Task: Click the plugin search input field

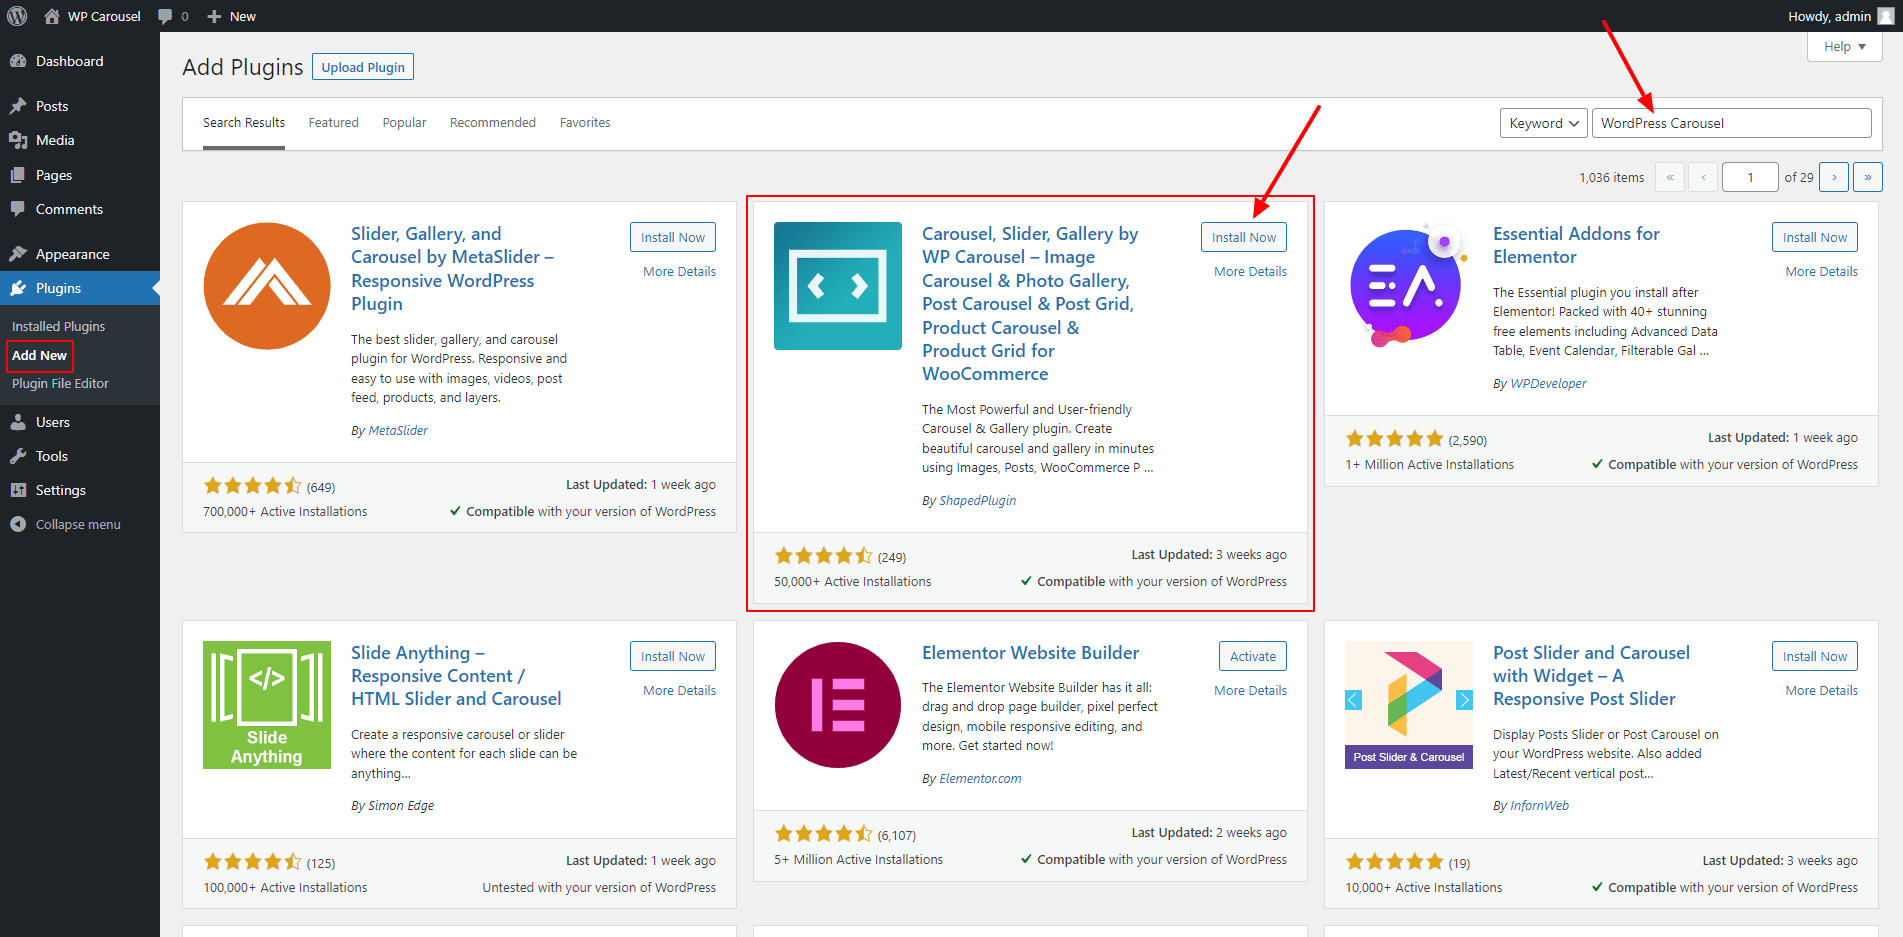Action: pyautogui.click(x=1732, y=123)
